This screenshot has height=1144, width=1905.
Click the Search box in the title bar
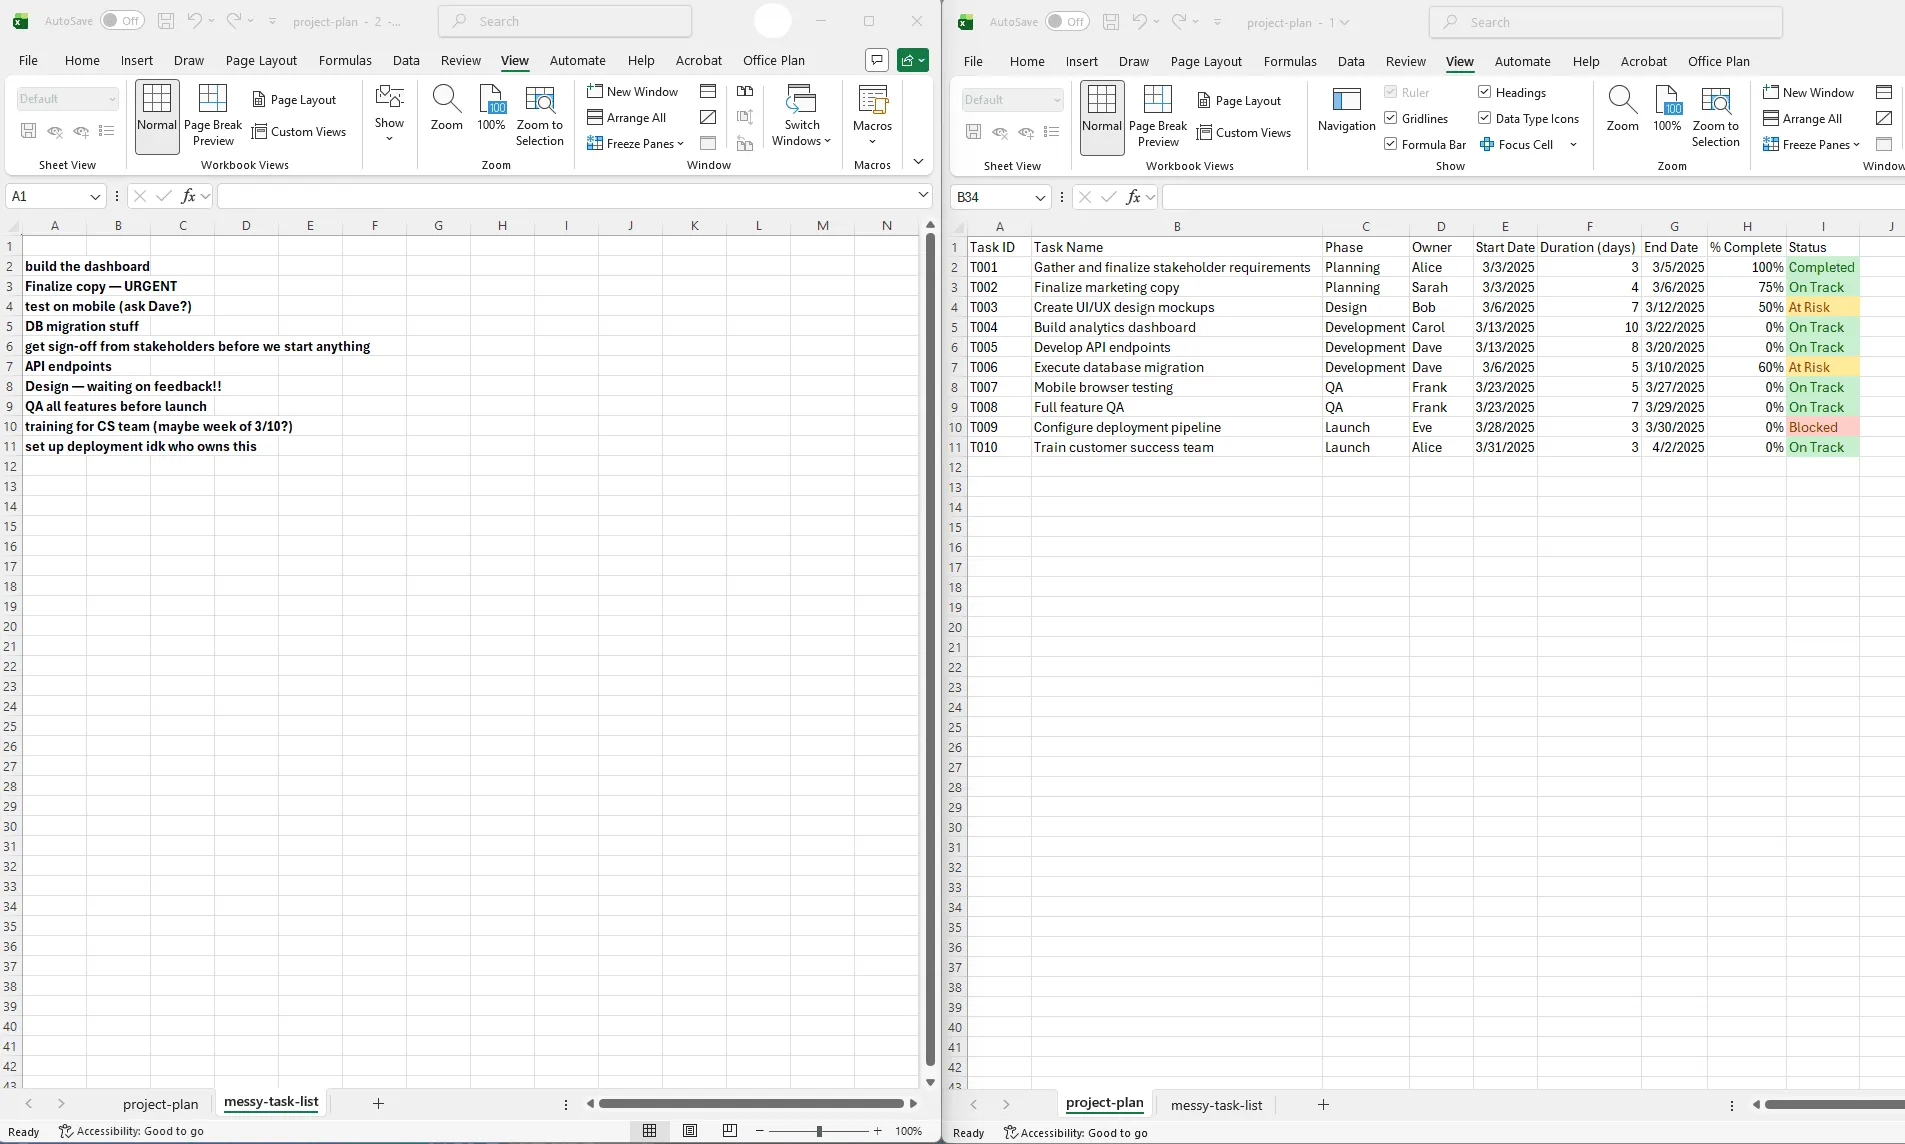[566, 20]
